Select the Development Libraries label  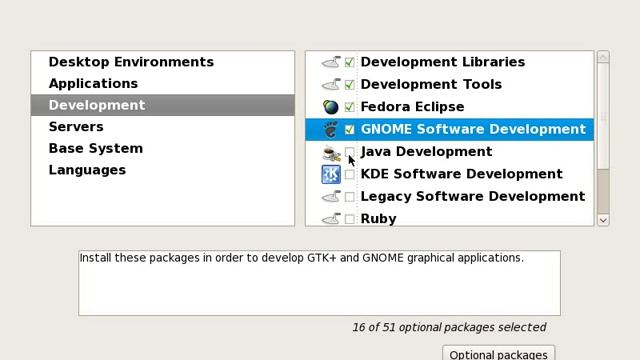pos(442,62)
